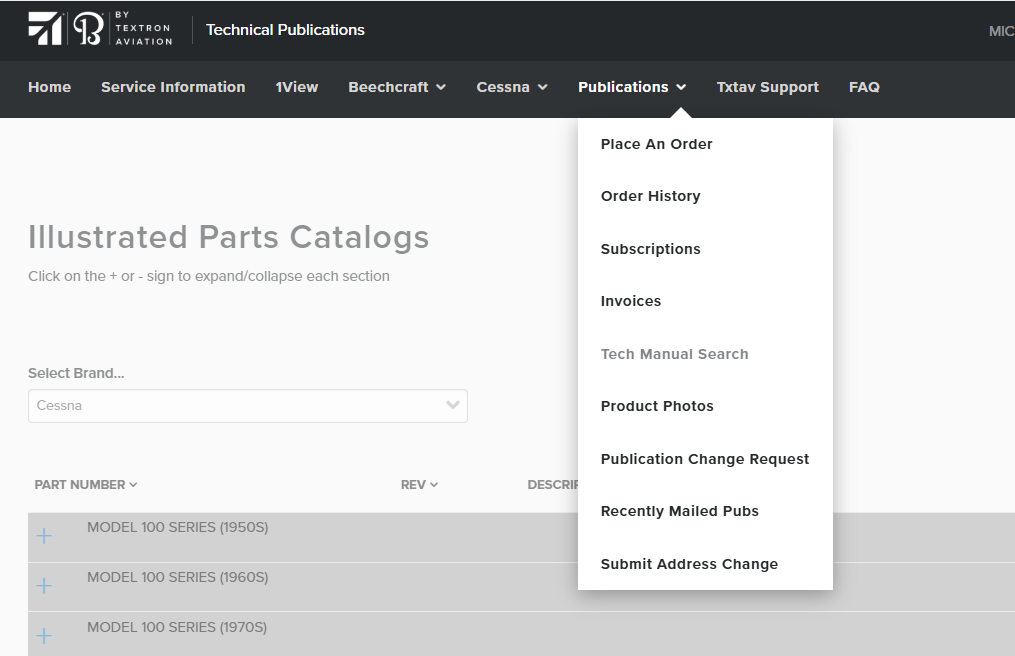Open Recently Mailed Pubs menu entry
1015x656 pixels.
(x=680, y=511)
